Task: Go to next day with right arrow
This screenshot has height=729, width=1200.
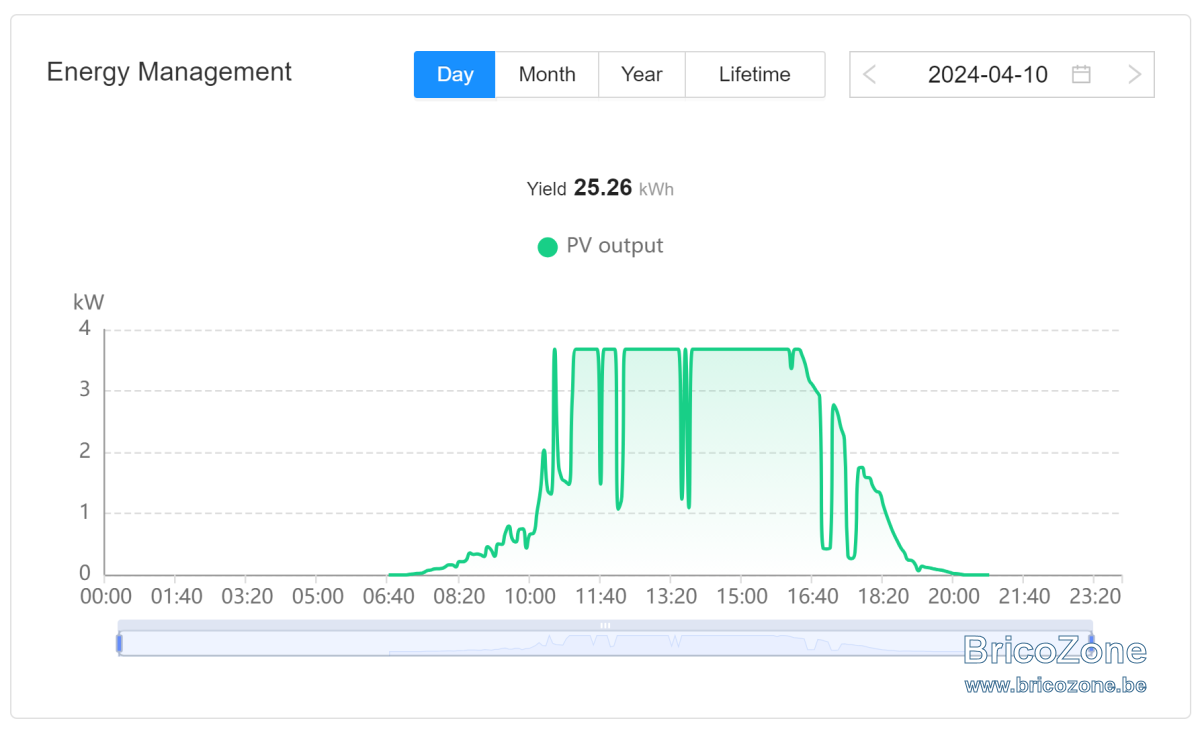Action: (x=1134, y=74)
